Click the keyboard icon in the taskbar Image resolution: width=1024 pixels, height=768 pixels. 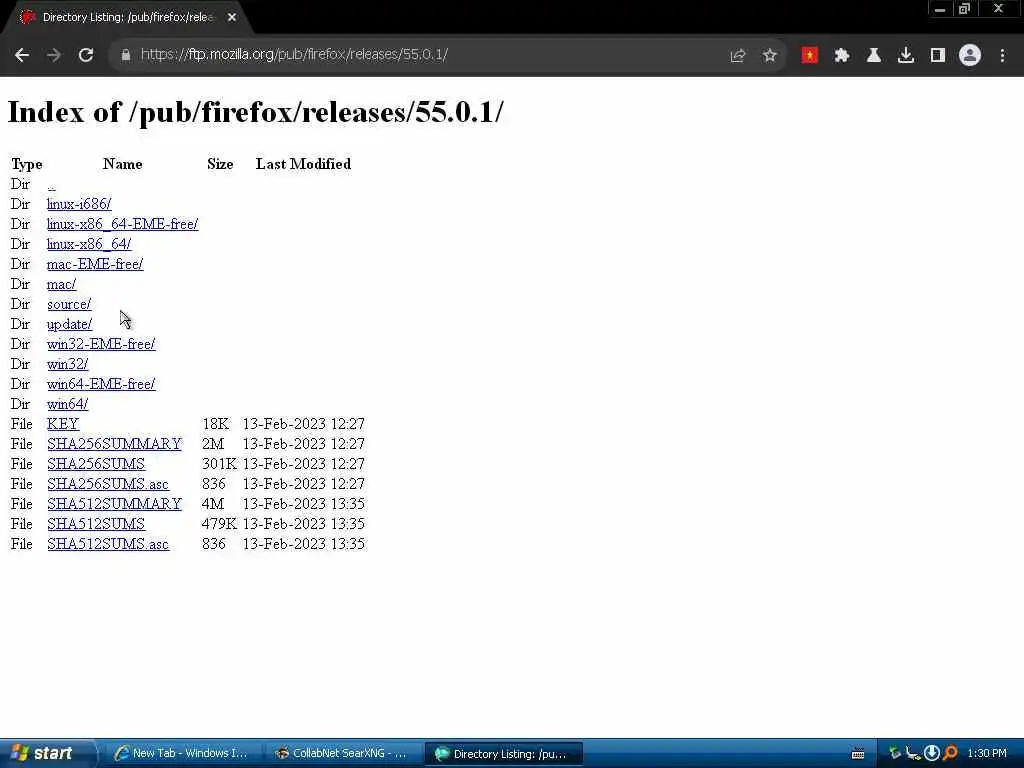[x=858, y=754]
